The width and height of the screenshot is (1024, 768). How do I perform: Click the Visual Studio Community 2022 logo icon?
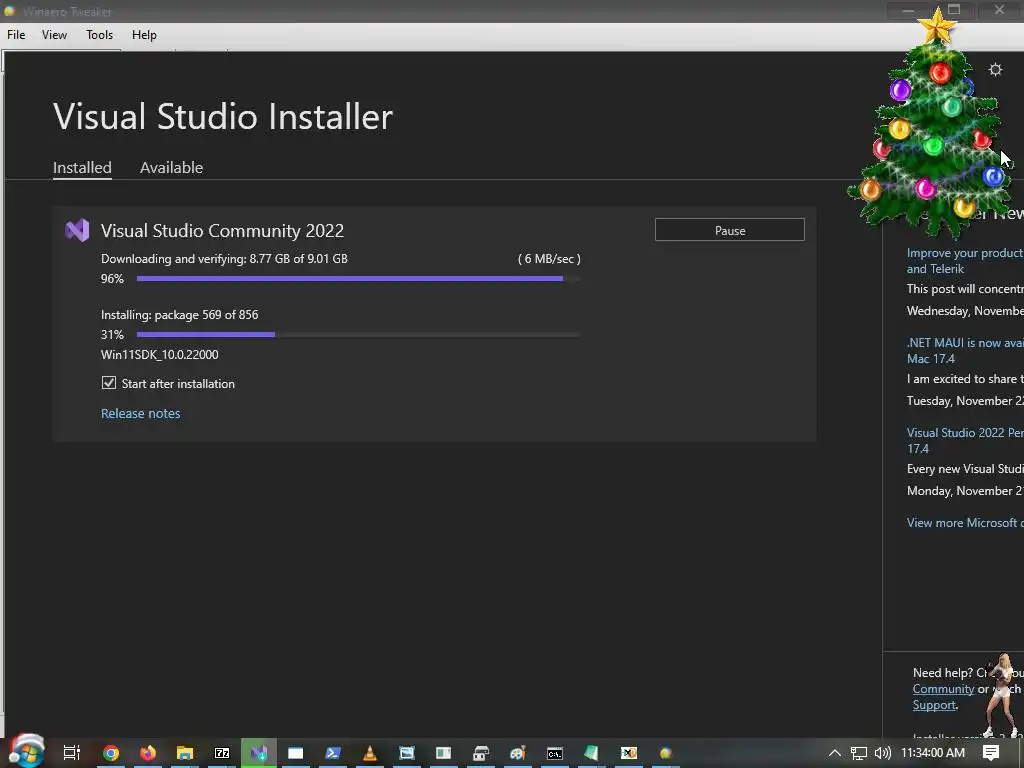pyautogui.click(x=77, y=231)
